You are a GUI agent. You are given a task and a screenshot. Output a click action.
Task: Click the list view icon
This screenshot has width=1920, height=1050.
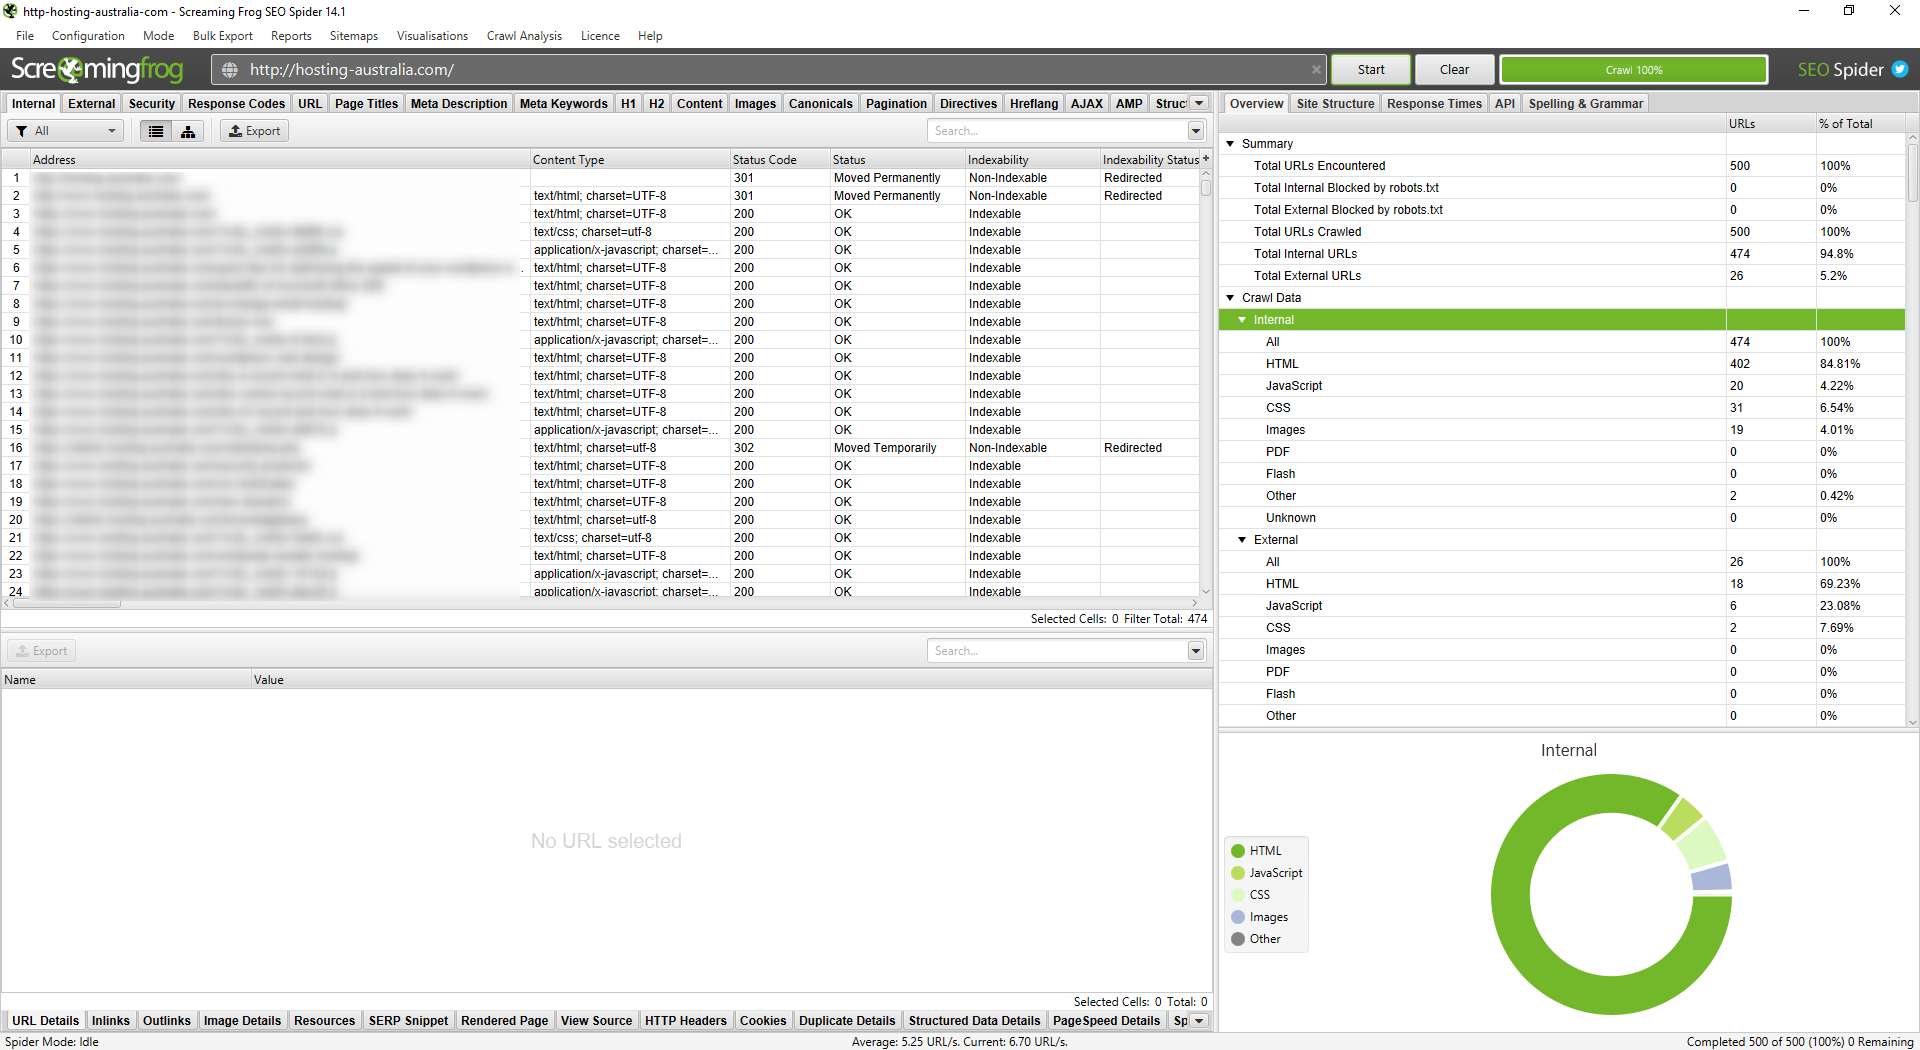coord(156,131)
